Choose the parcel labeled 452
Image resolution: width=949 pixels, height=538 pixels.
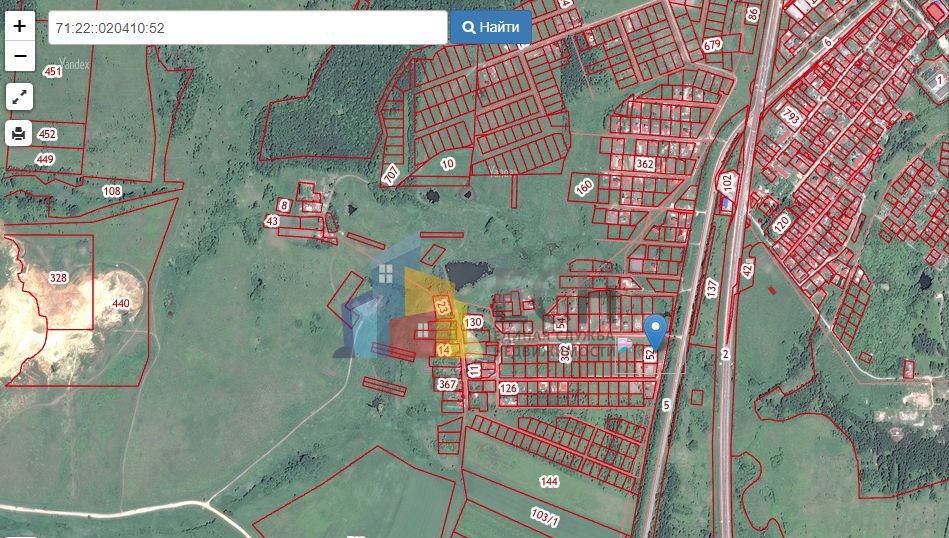(47, 134)
